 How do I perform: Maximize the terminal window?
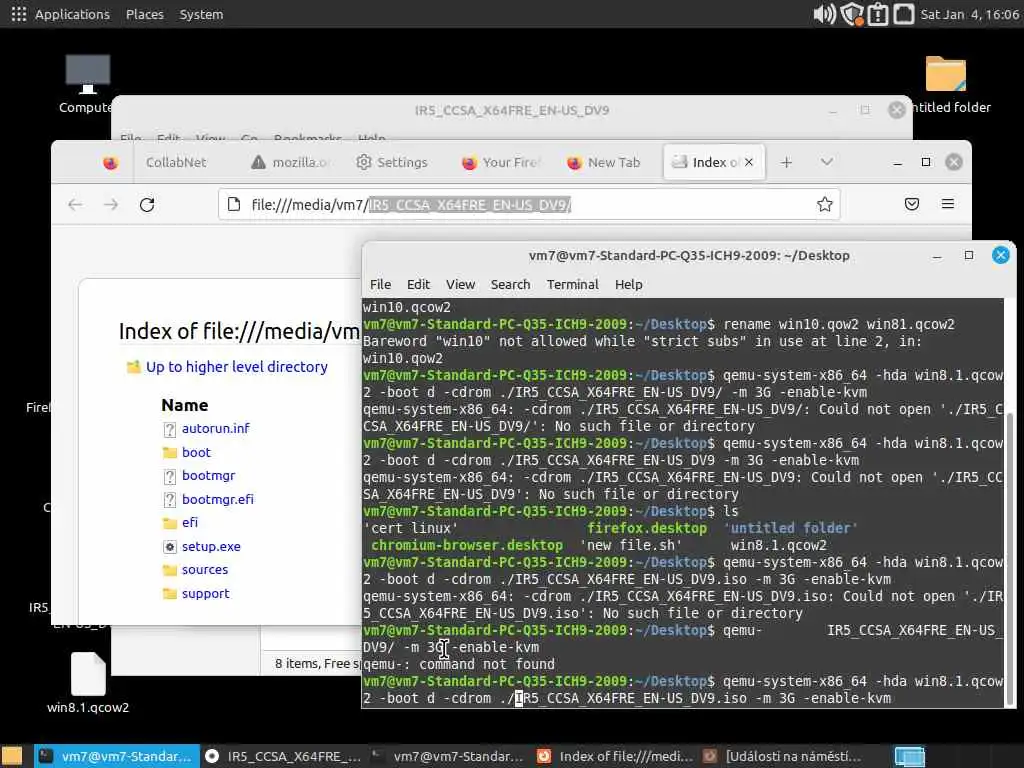(968, 255)
